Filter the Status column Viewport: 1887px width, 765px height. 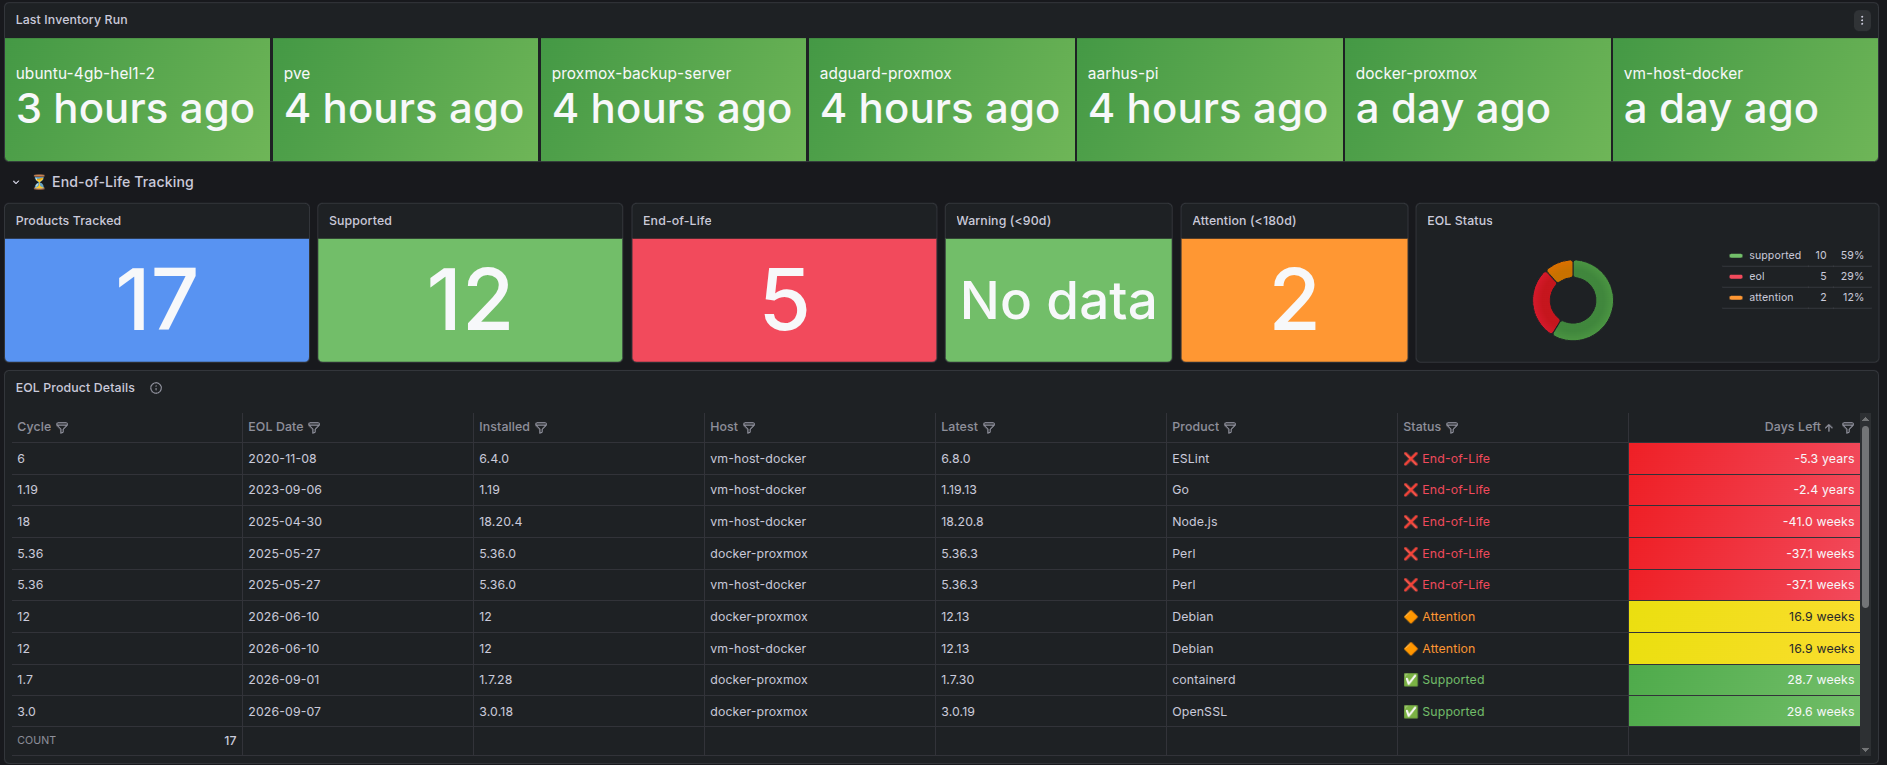[x=1452, y=427]
